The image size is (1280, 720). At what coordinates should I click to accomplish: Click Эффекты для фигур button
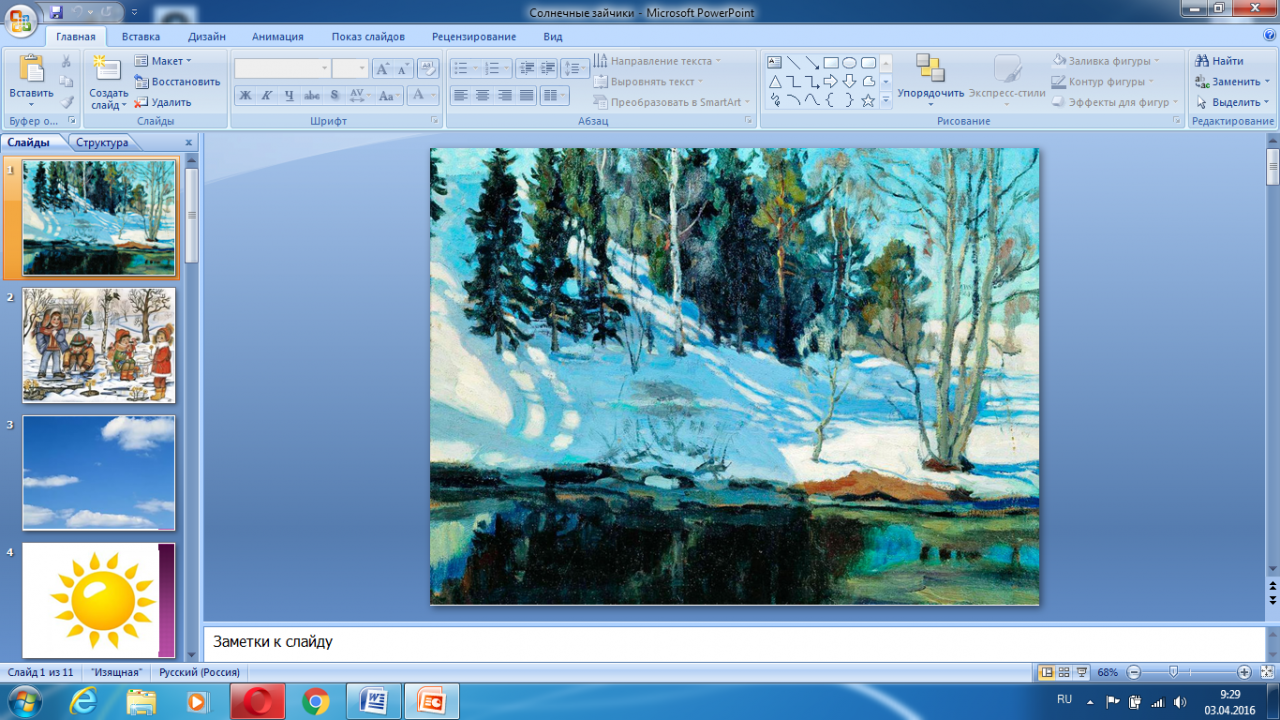pos(1114,102)
